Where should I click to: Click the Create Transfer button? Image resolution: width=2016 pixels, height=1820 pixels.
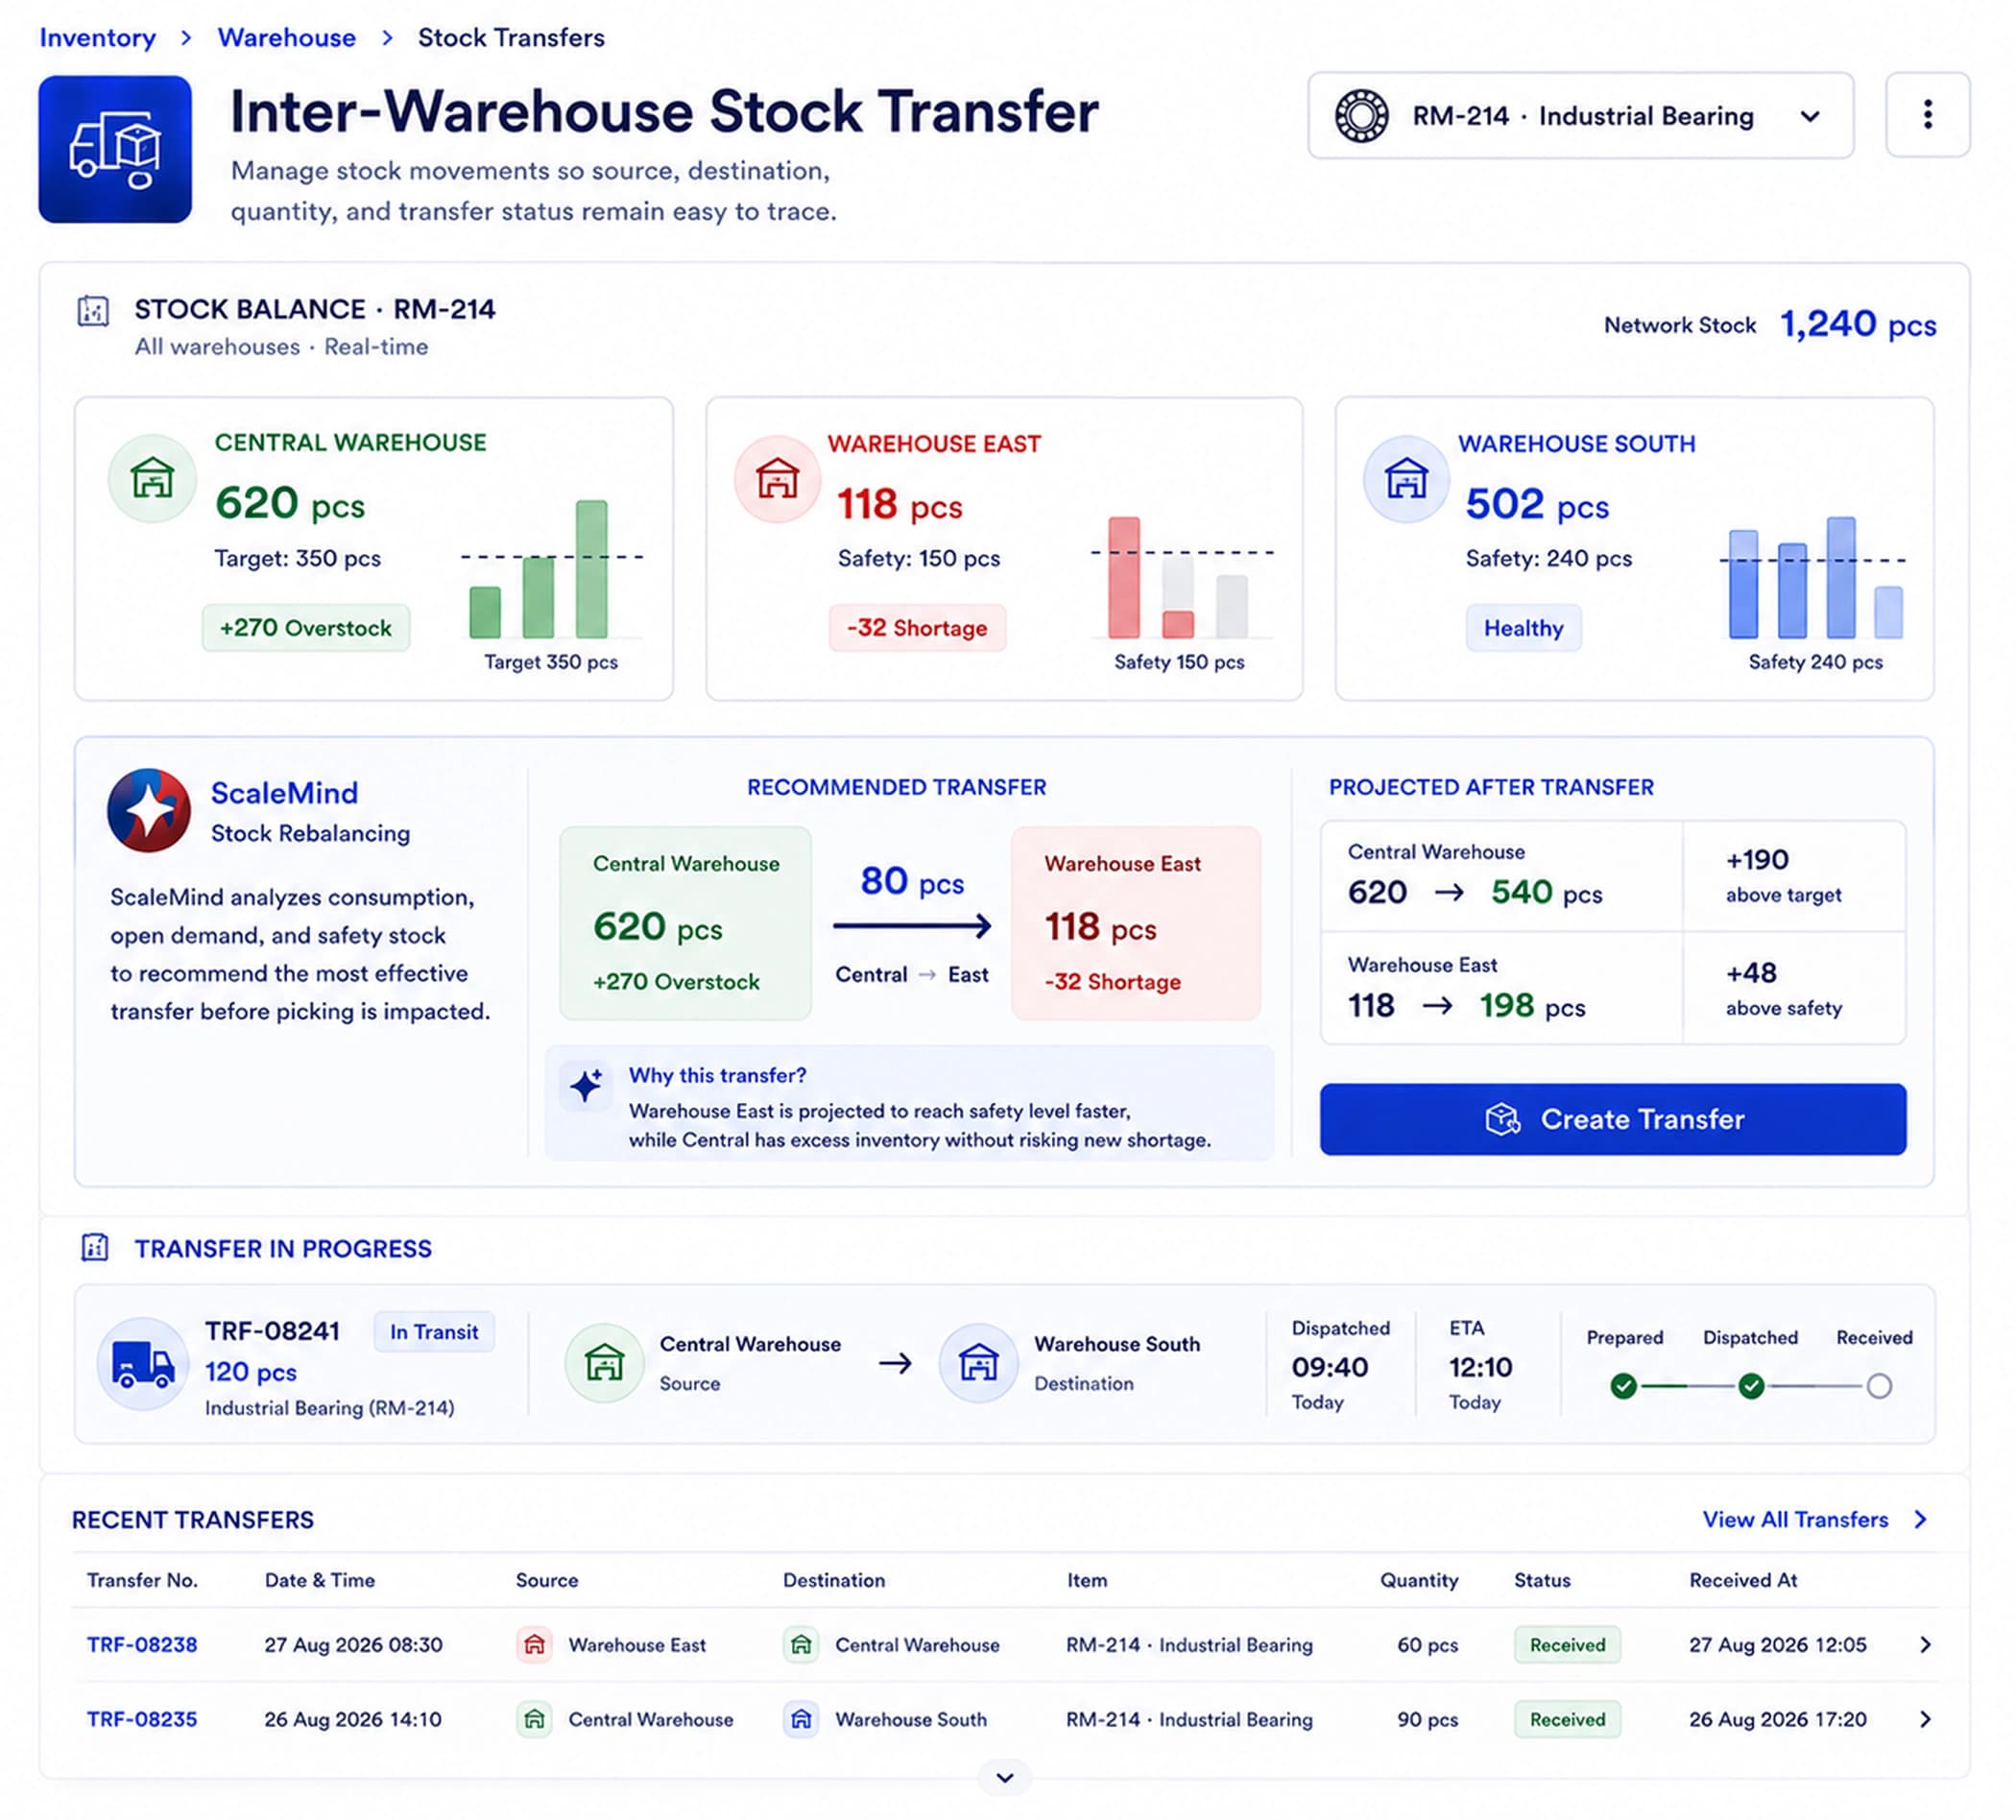pyautogui.click(x=1613, y=1119)
